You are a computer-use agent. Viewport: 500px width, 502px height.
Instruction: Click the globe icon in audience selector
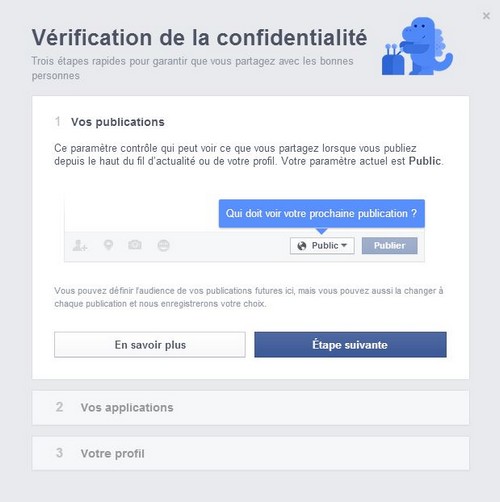click(302, 246)
